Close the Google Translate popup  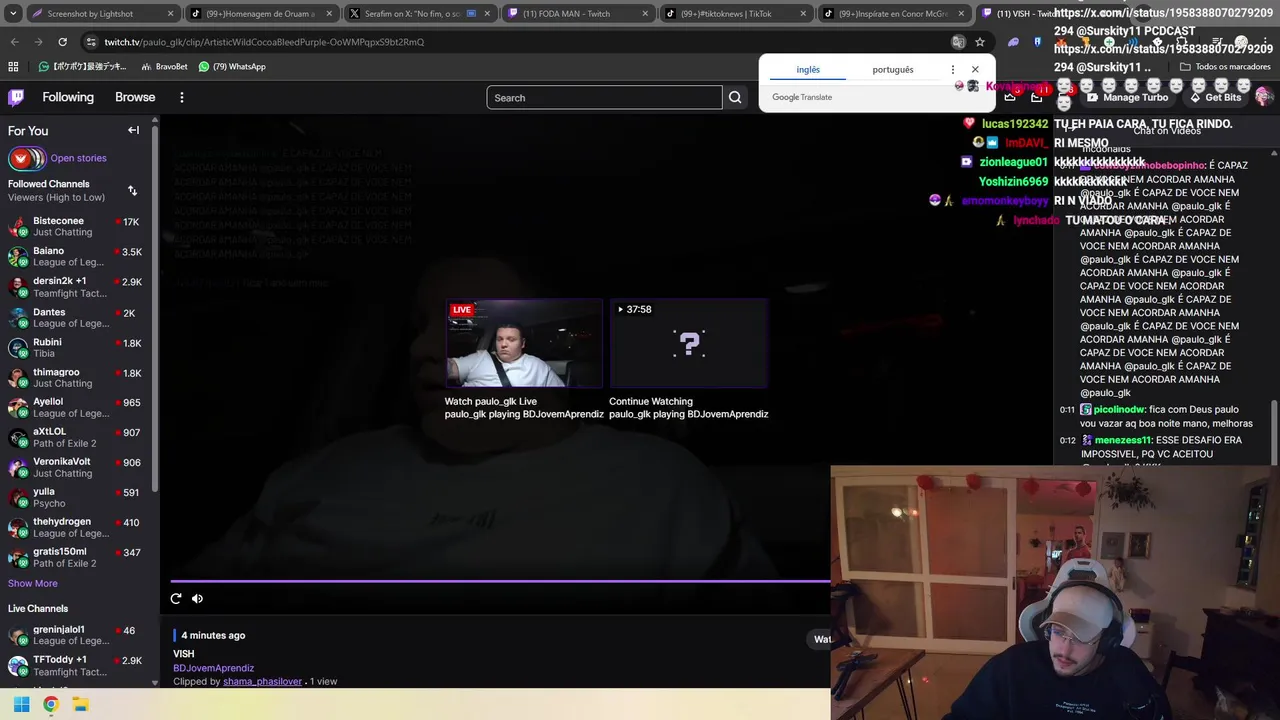tap(975, 70)
